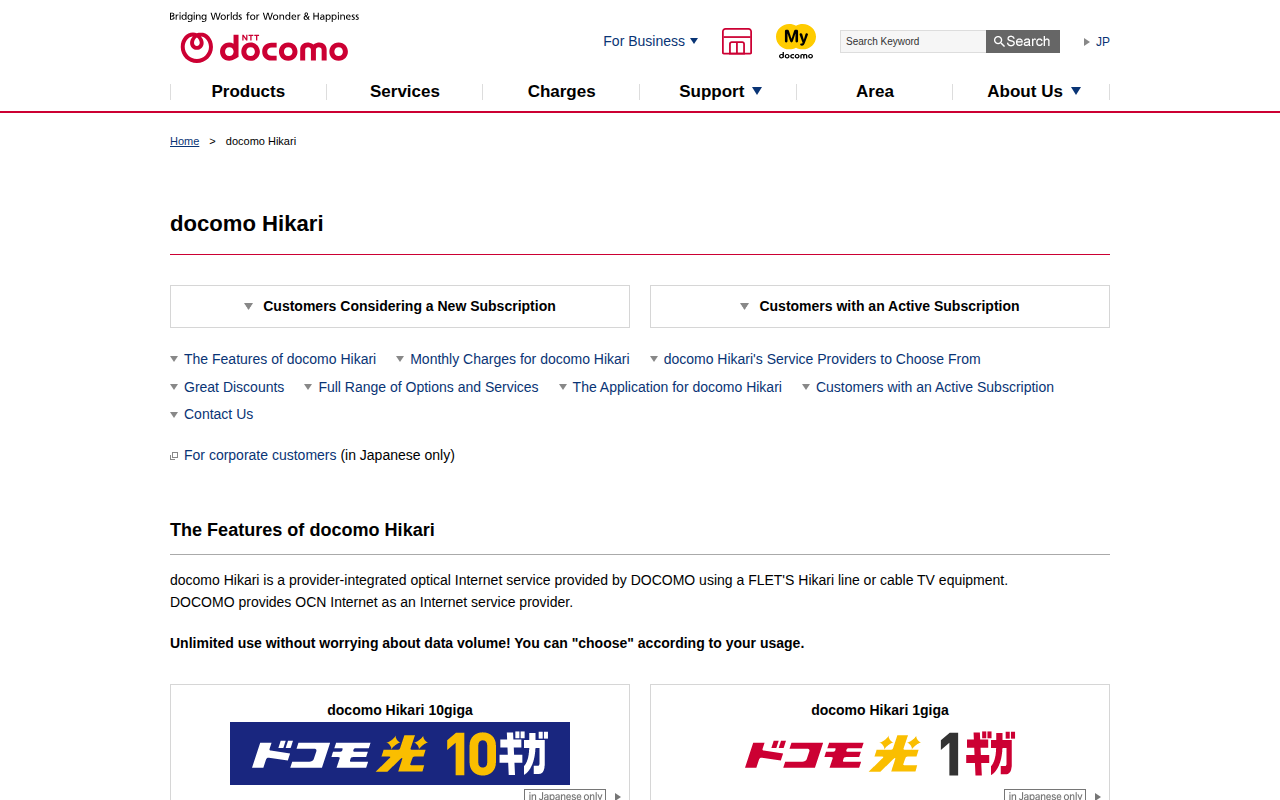Expand Customers Considering a New Subscription
This screenshot has height=800, width=1280.
(x=400, y=306)
